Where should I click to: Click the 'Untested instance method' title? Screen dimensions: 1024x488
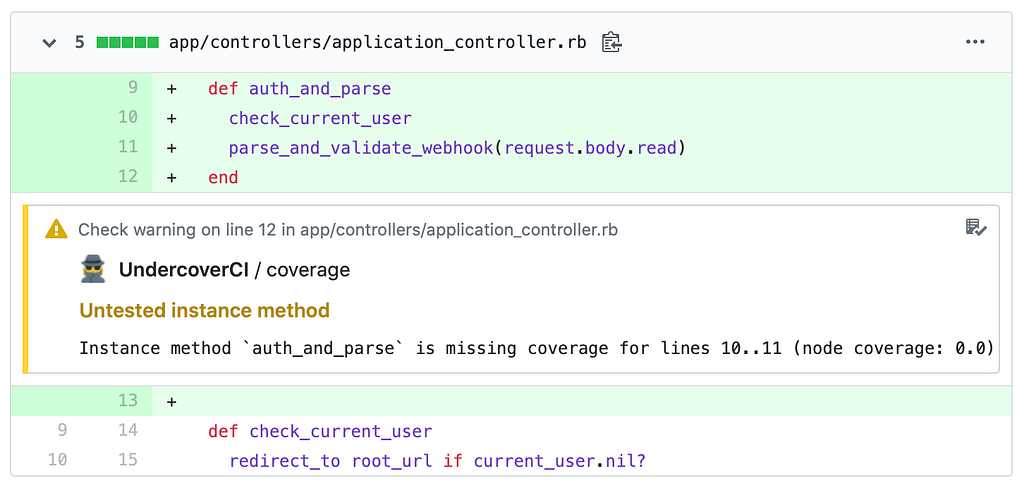[204, 311]
